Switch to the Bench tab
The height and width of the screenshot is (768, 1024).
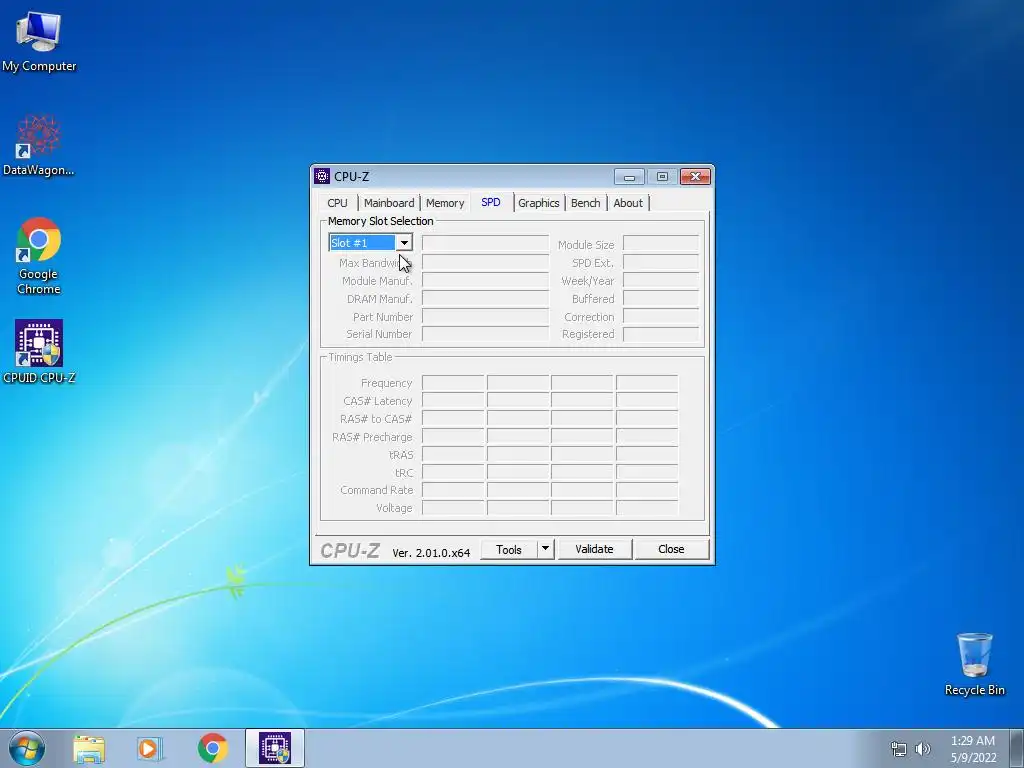point(586,203)
